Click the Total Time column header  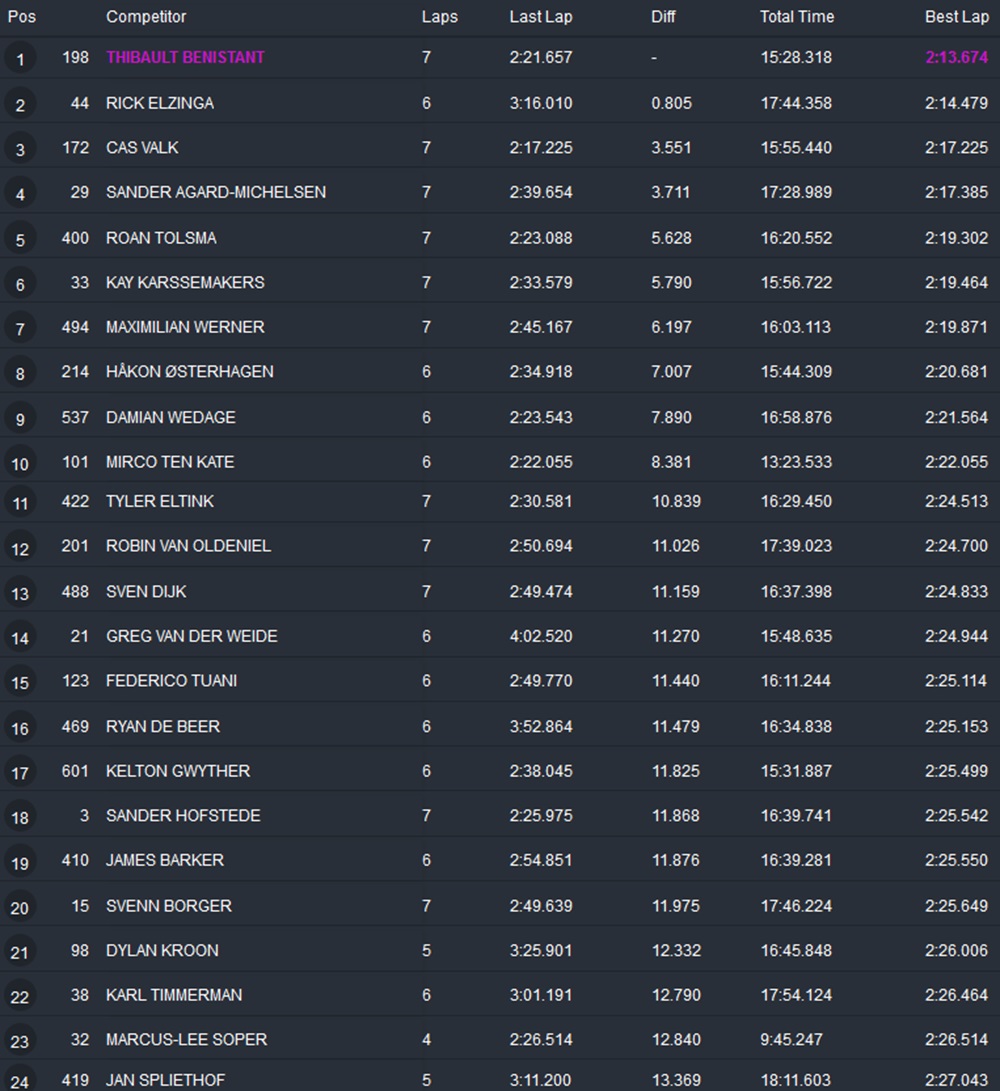796,17
